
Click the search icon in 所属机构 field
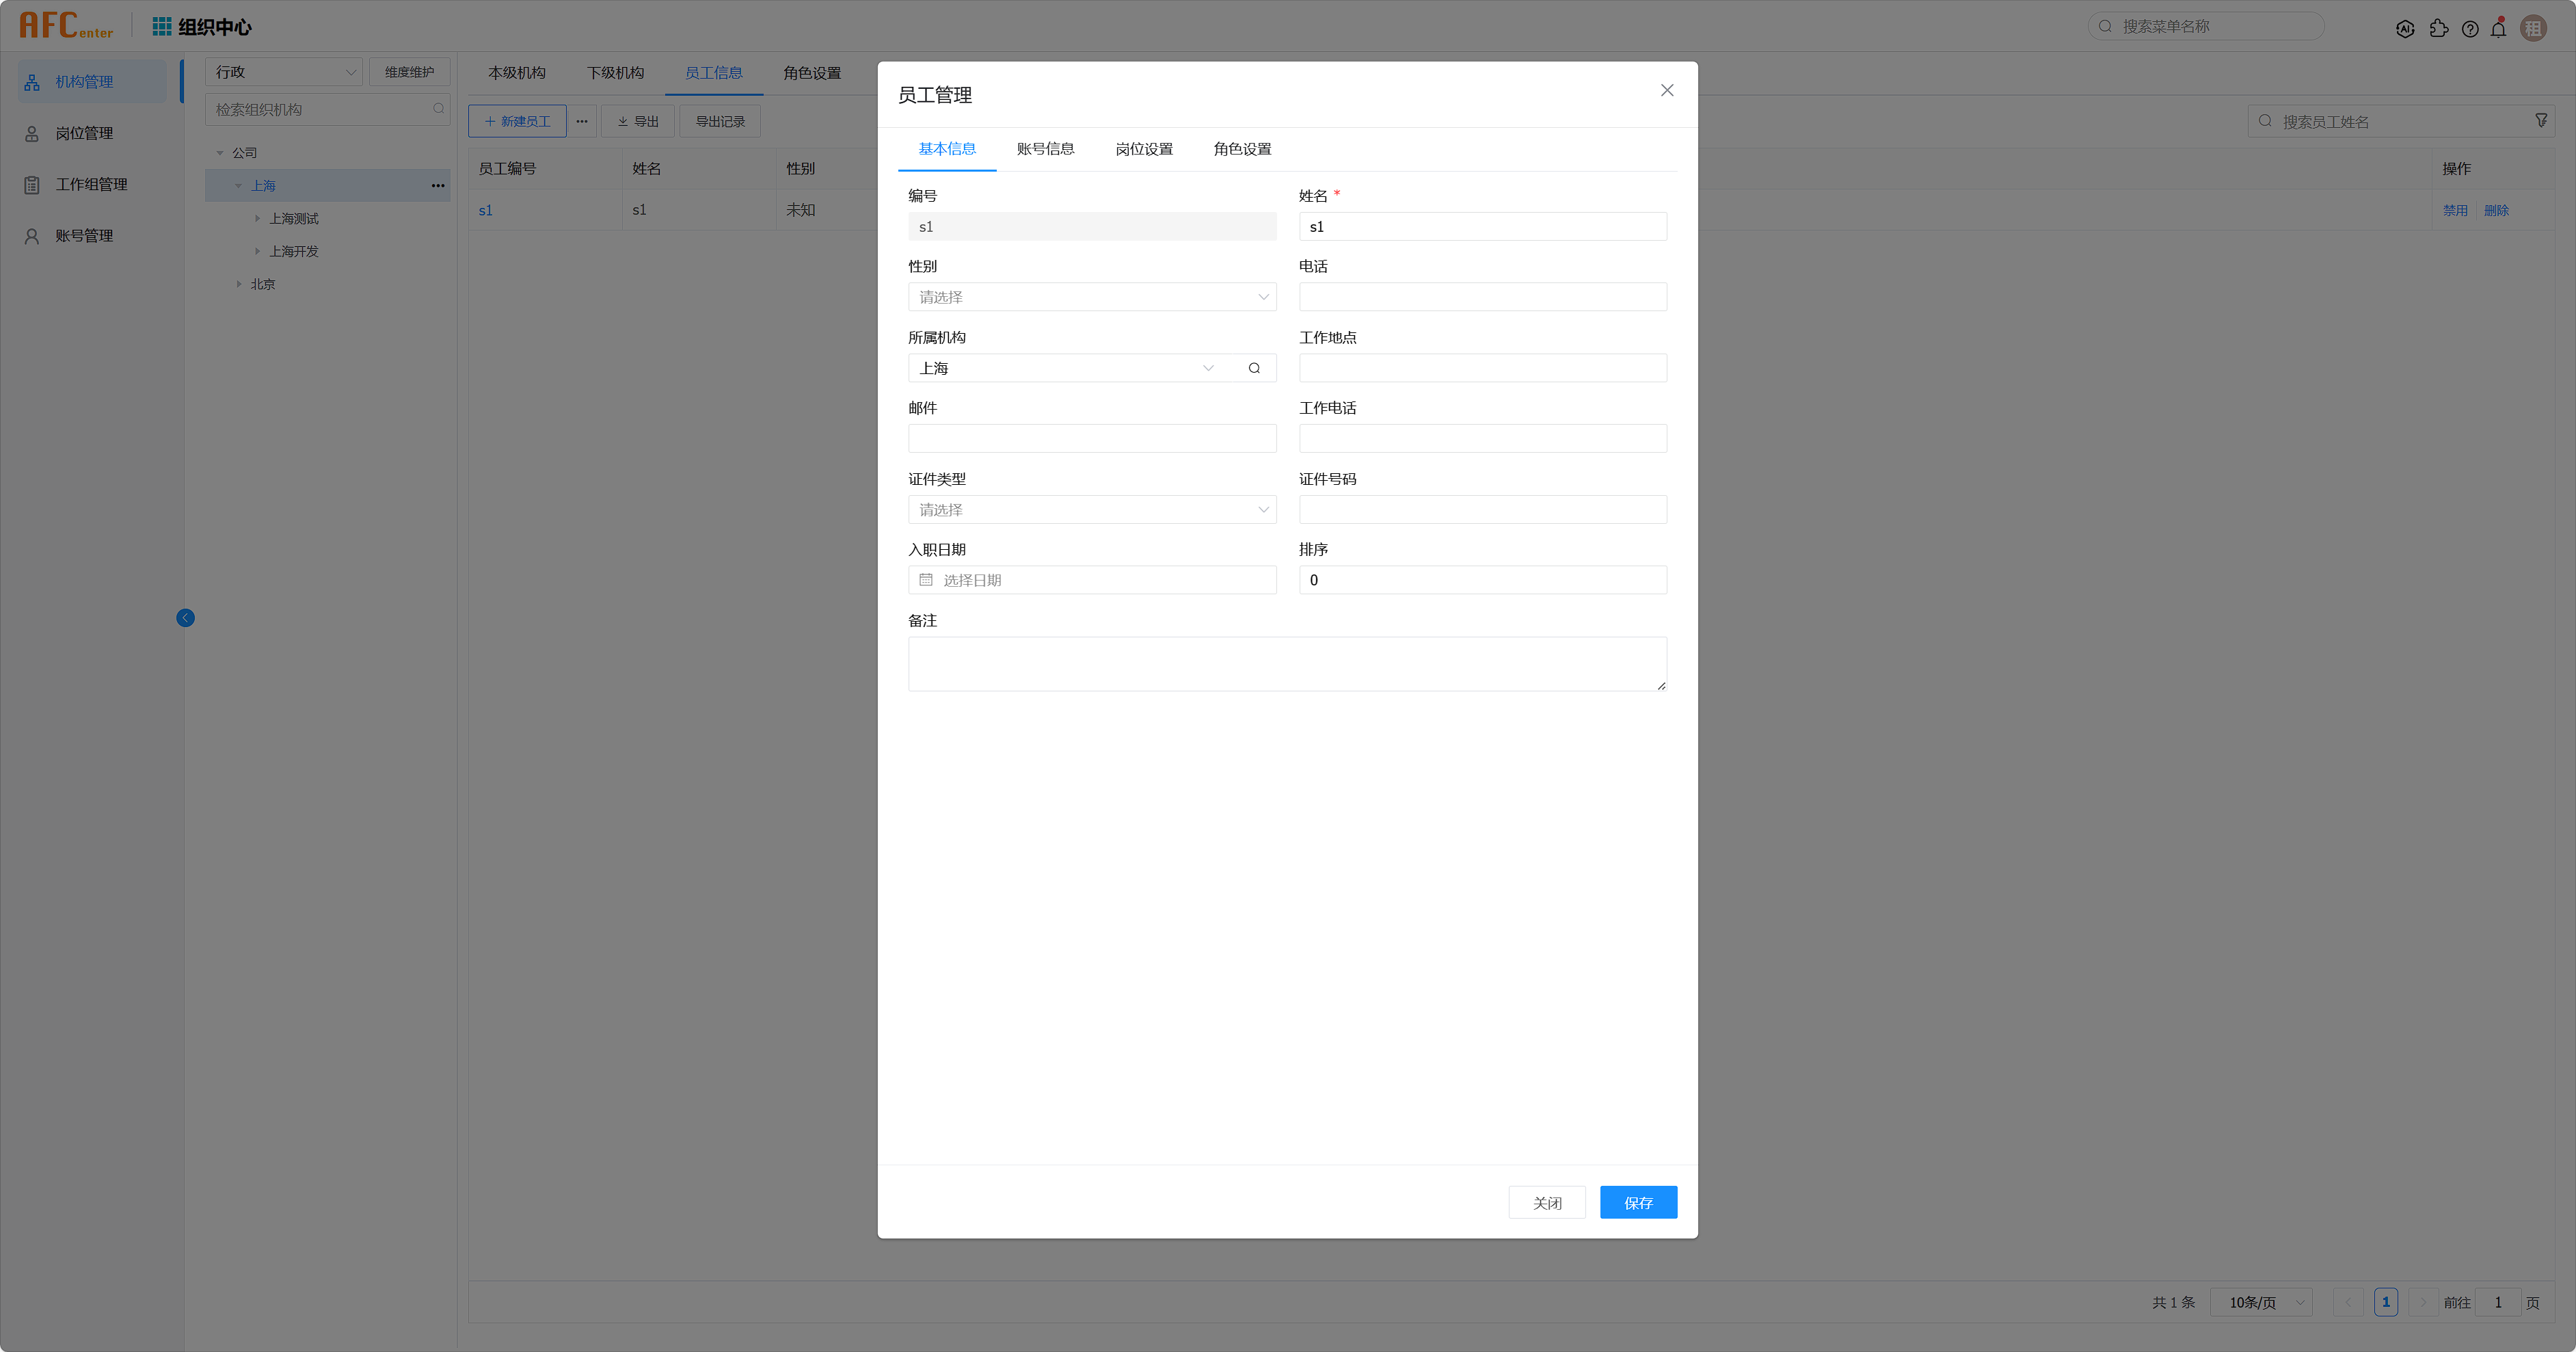coord(1254,368)
